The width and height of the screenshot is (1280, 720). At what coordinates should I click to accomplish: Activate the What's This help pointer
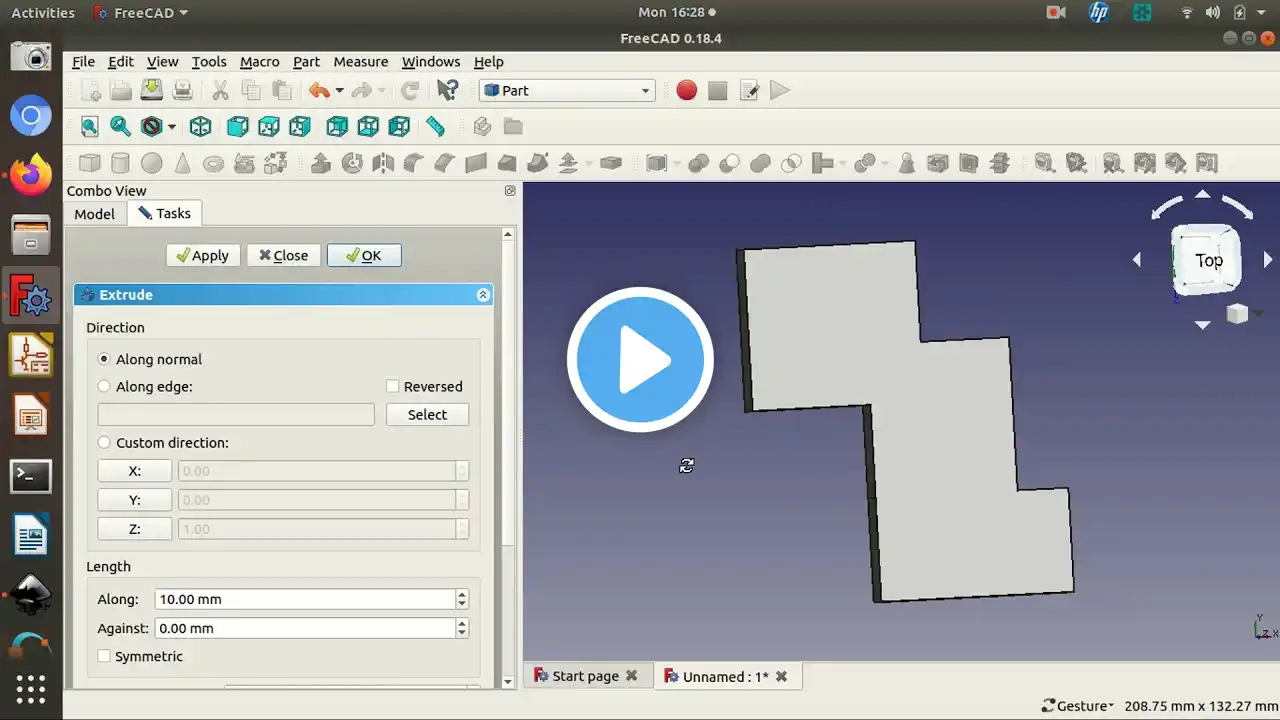(x=447, y=90)
